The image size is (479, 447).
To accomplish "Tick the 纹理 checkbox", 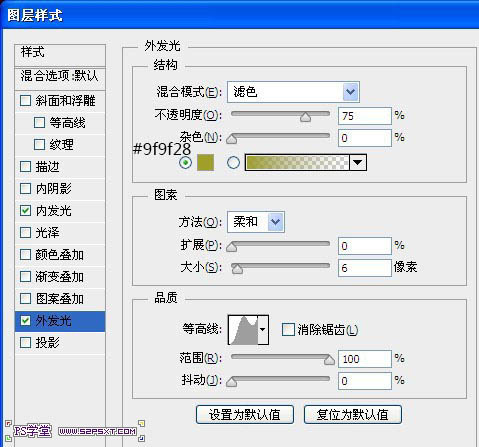I will pos(39,145).
